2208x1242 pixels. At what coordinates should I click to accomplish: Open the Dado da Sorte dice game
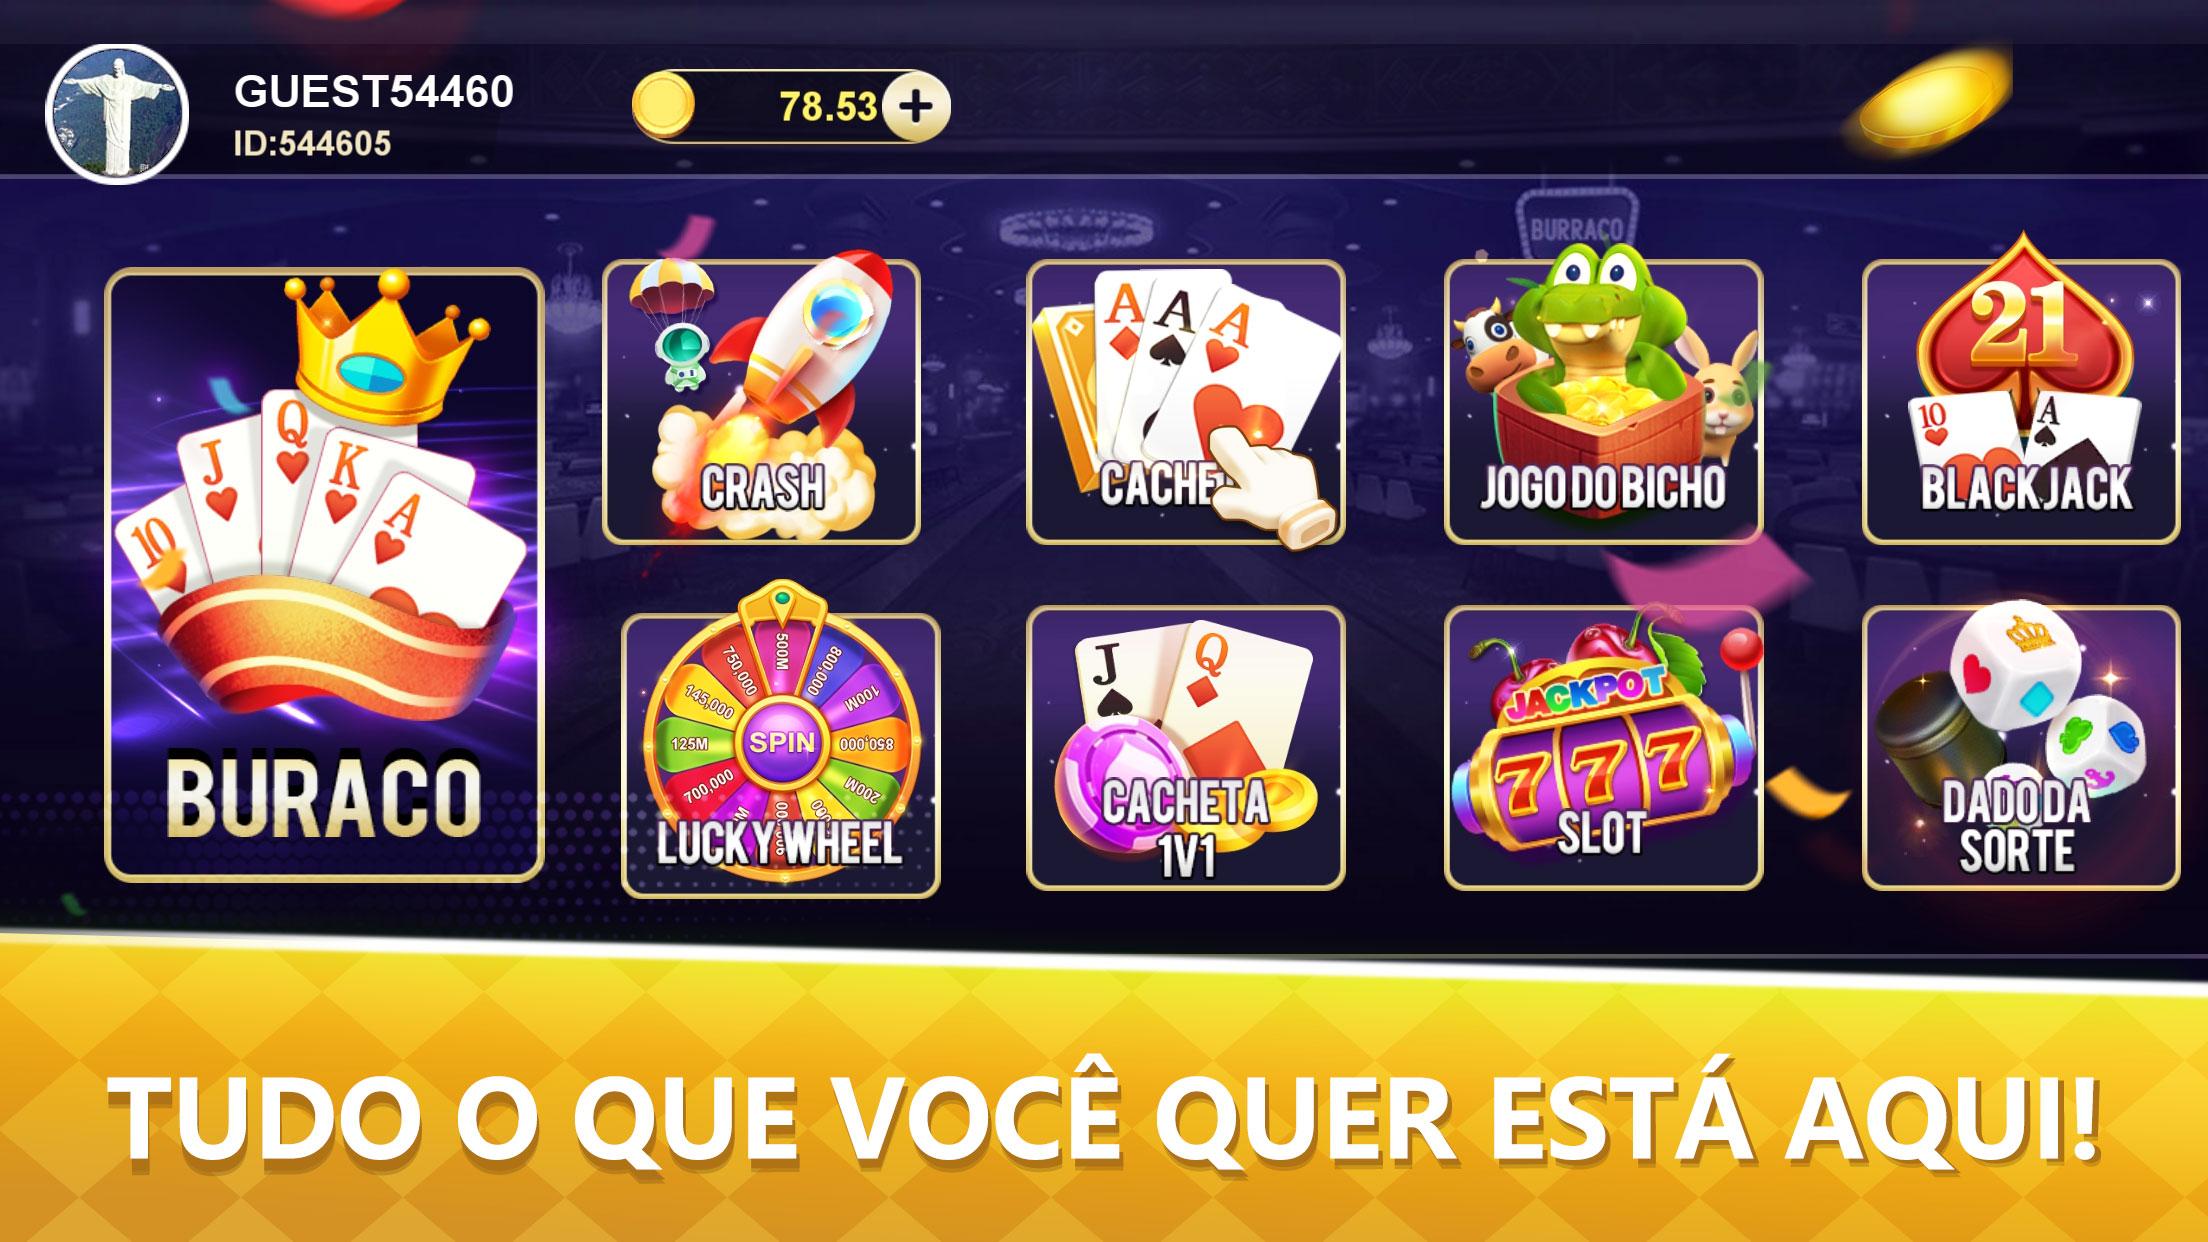(2021, 748)
